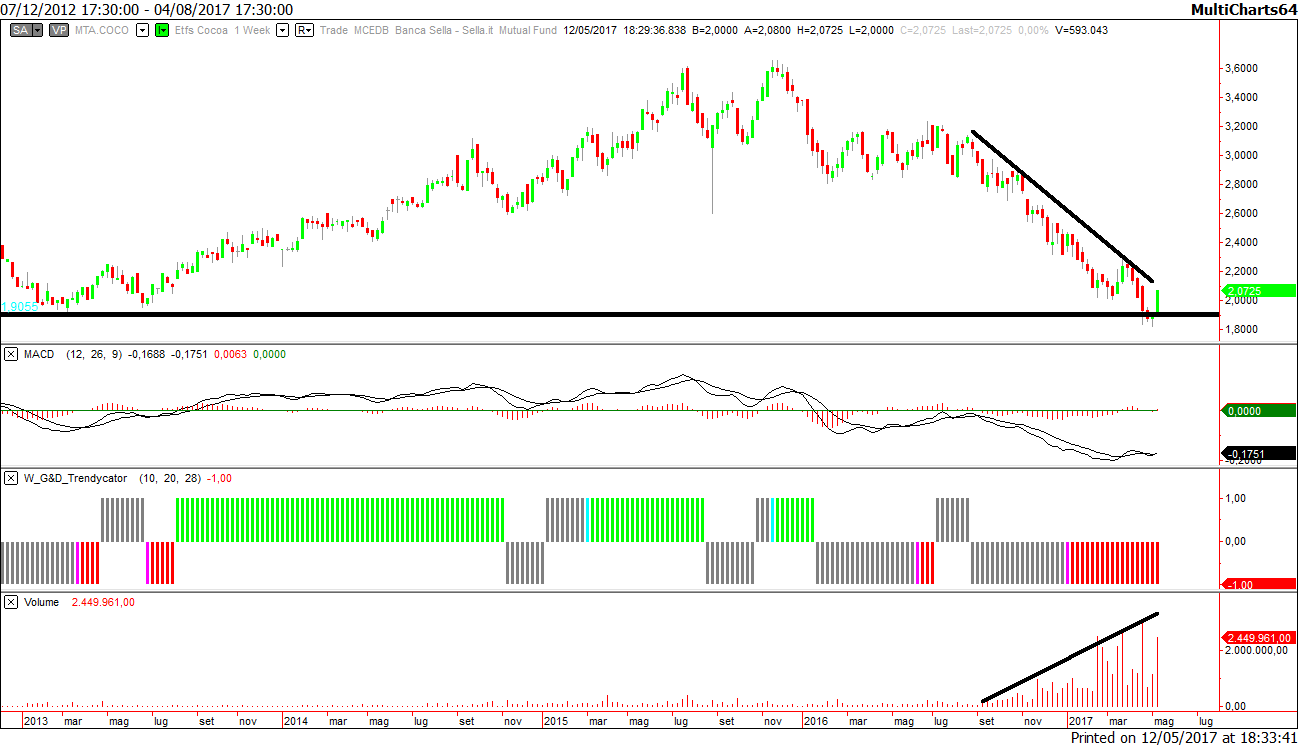Open the R dropdown in status line
The image size is (1298, 746).
304,30
